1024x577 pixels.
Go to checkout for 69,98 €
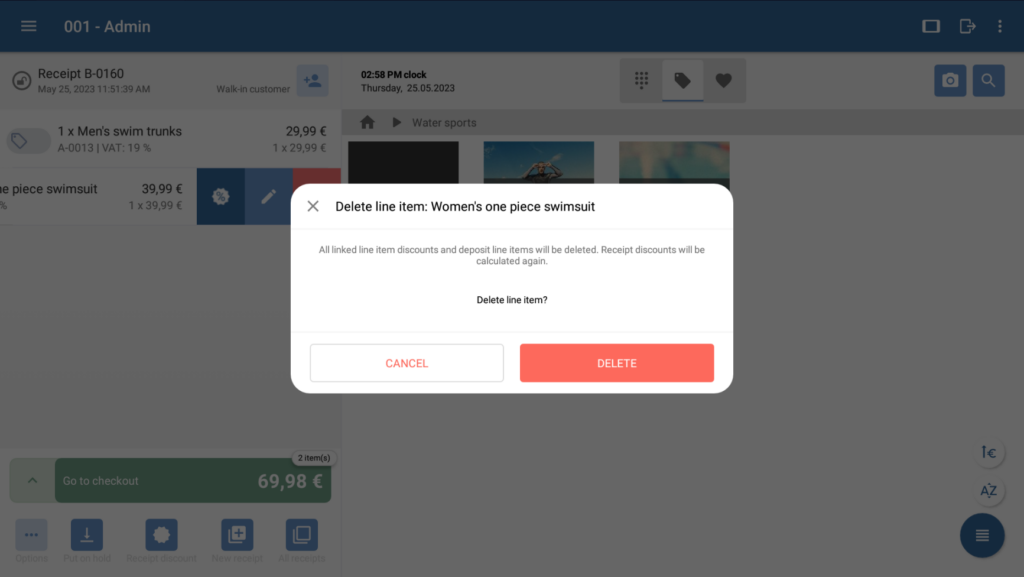[x=193, y=480]
